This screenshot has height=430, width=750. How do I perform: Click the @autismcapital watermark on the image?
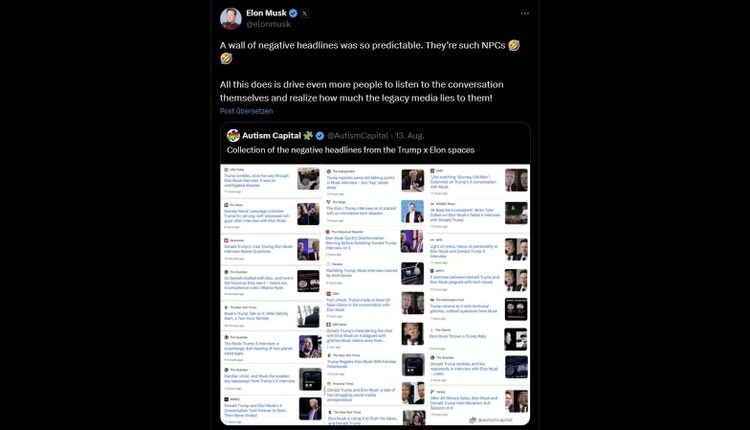click(491, 420)
